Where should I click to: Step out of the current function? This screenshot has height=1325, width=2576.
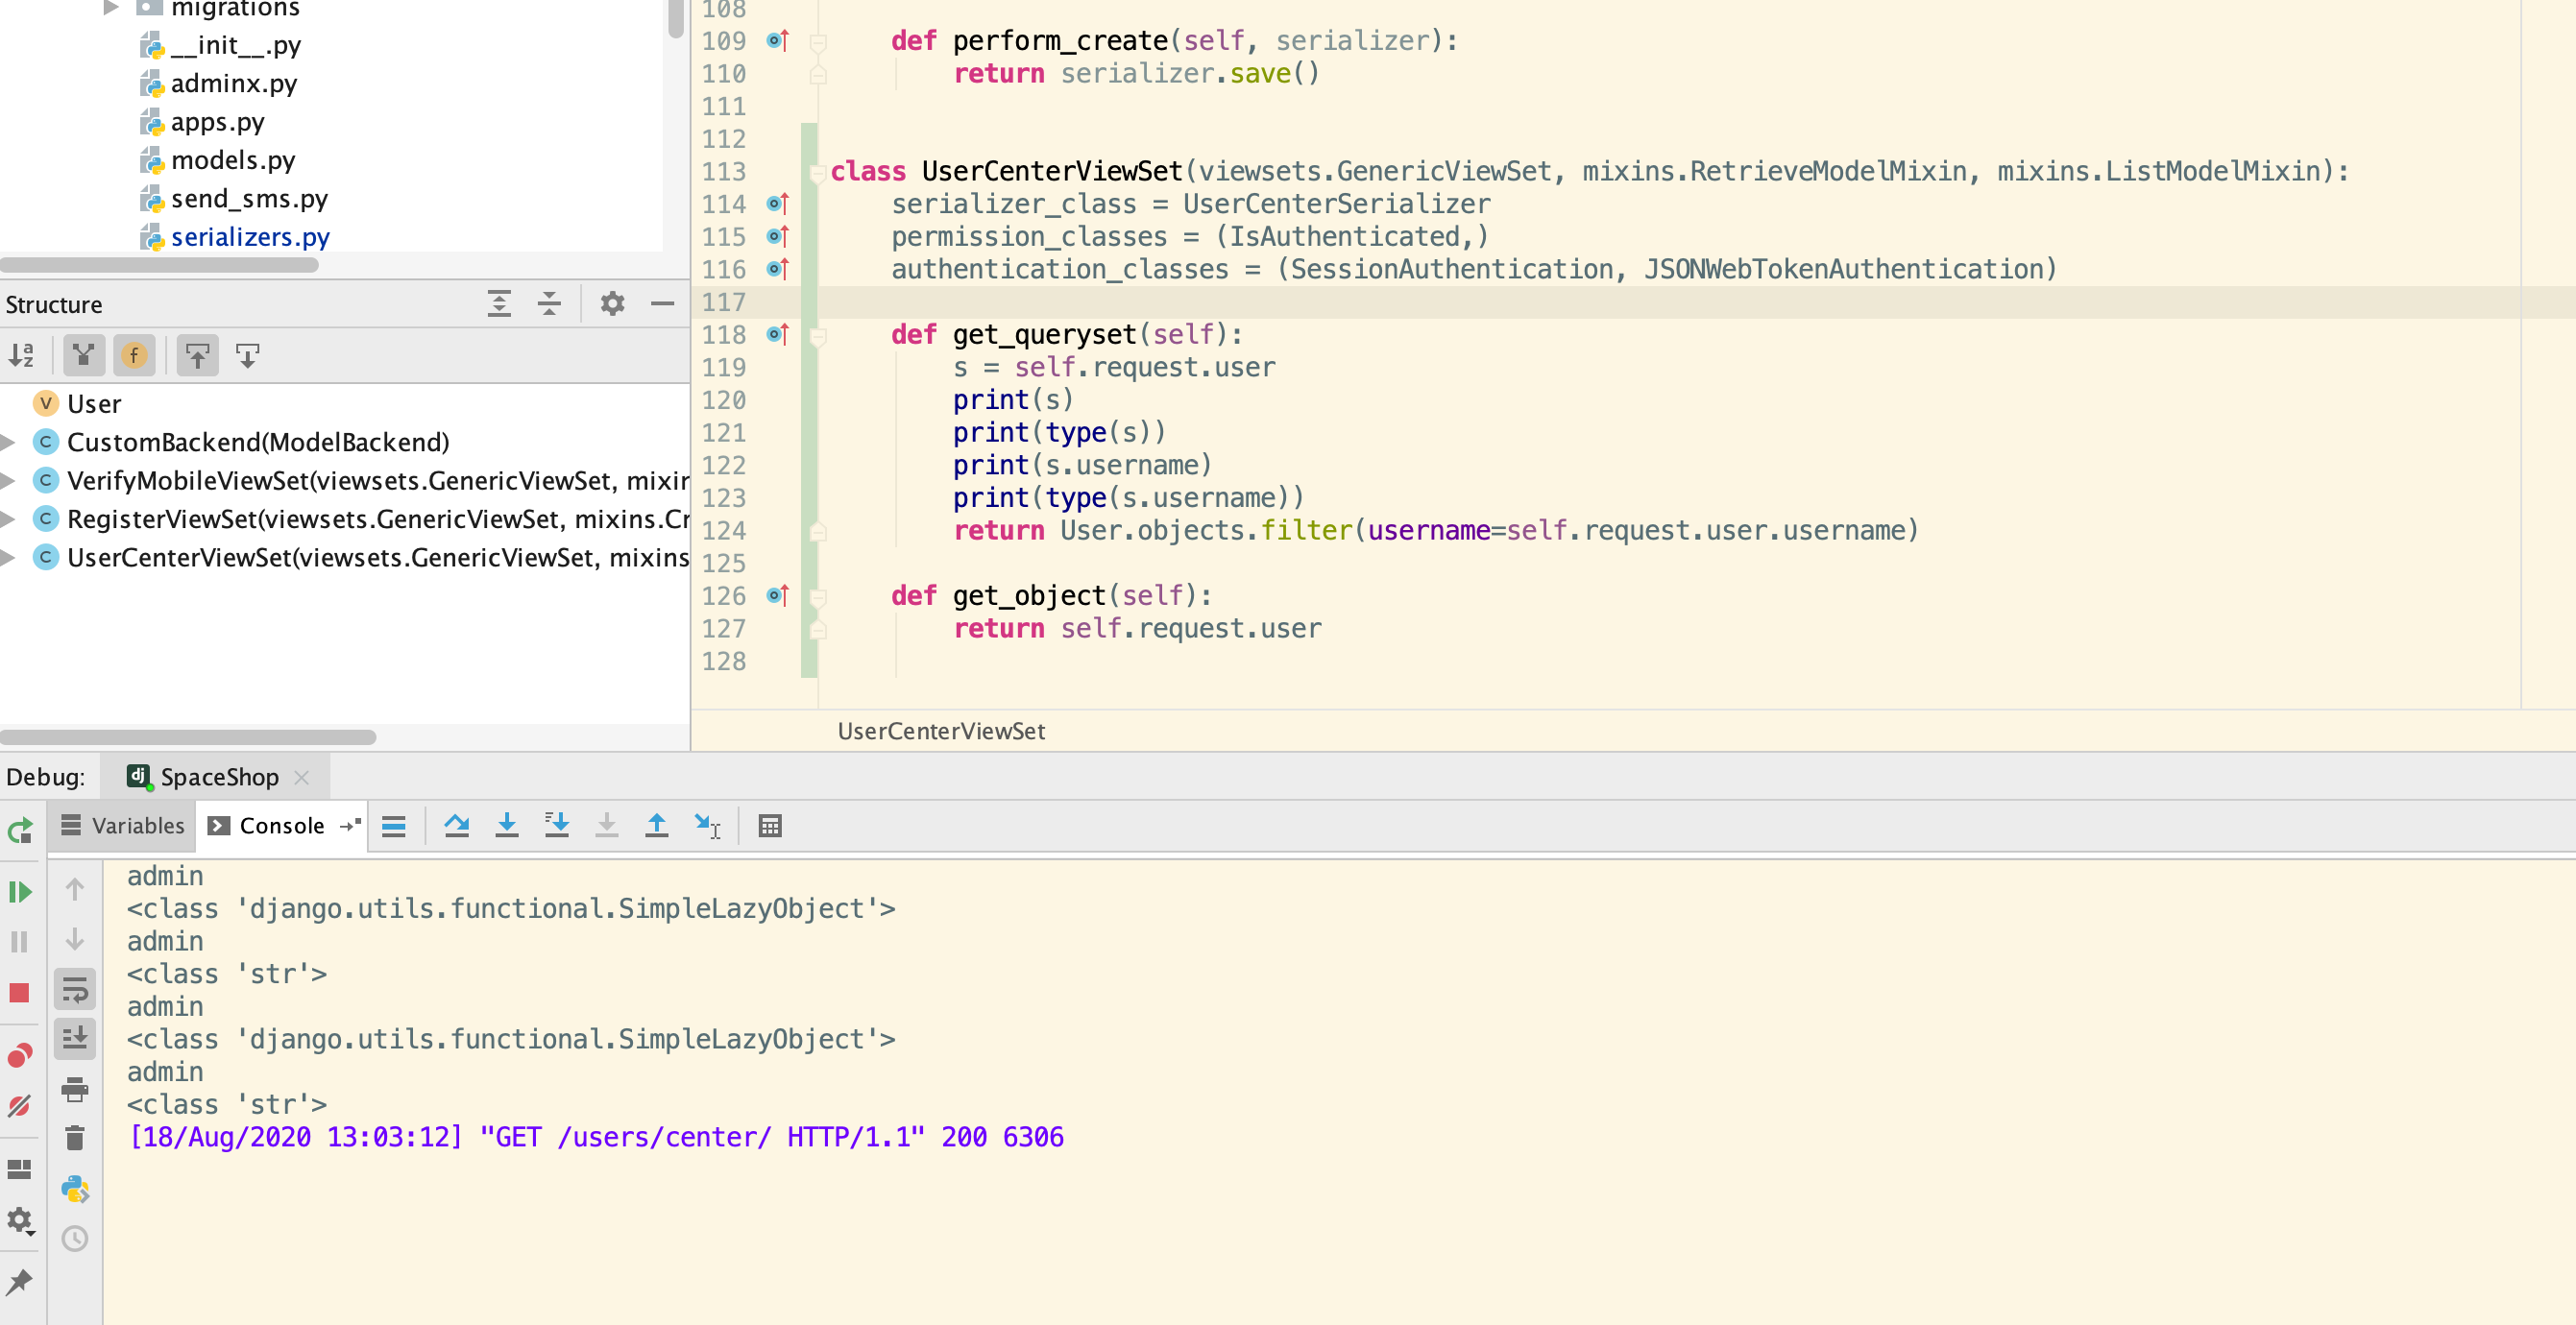[657, 826]
